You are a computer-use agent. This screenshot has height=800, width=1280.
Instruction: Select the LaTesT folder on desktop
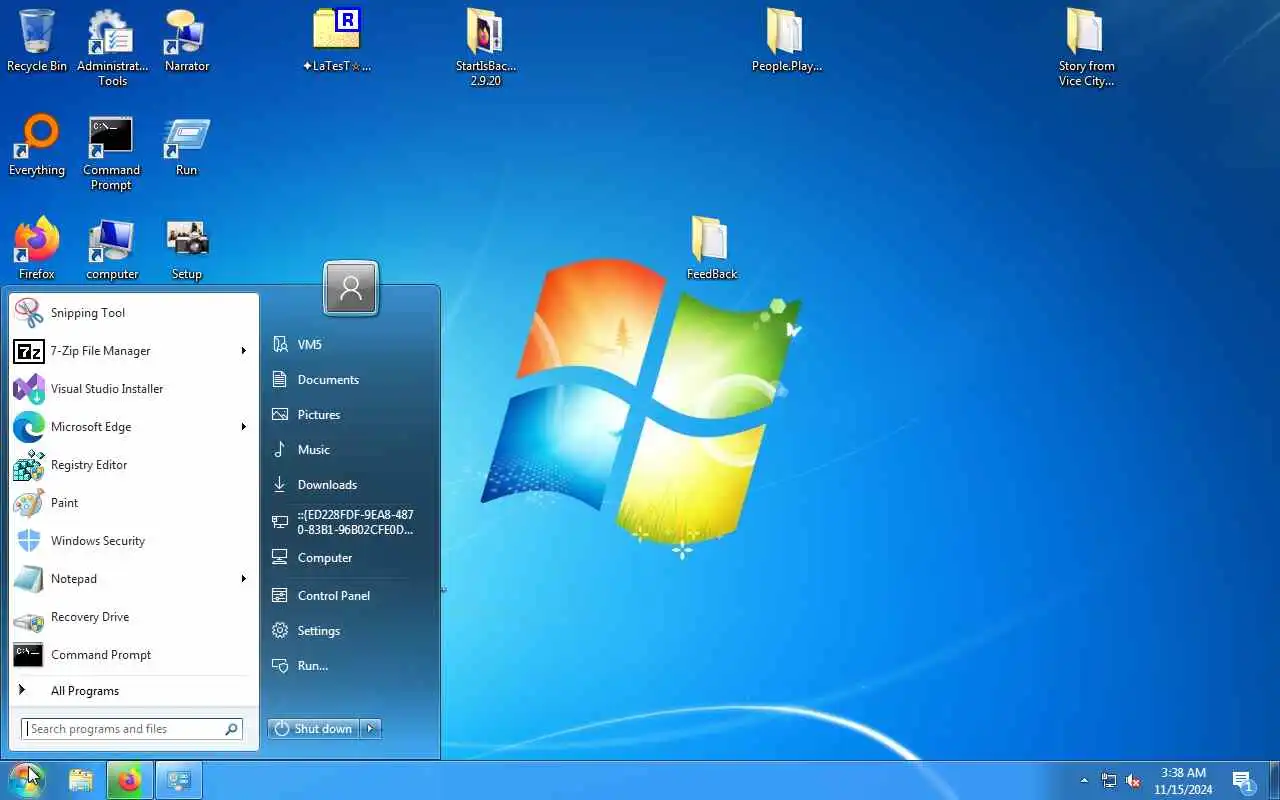point(336,41)
